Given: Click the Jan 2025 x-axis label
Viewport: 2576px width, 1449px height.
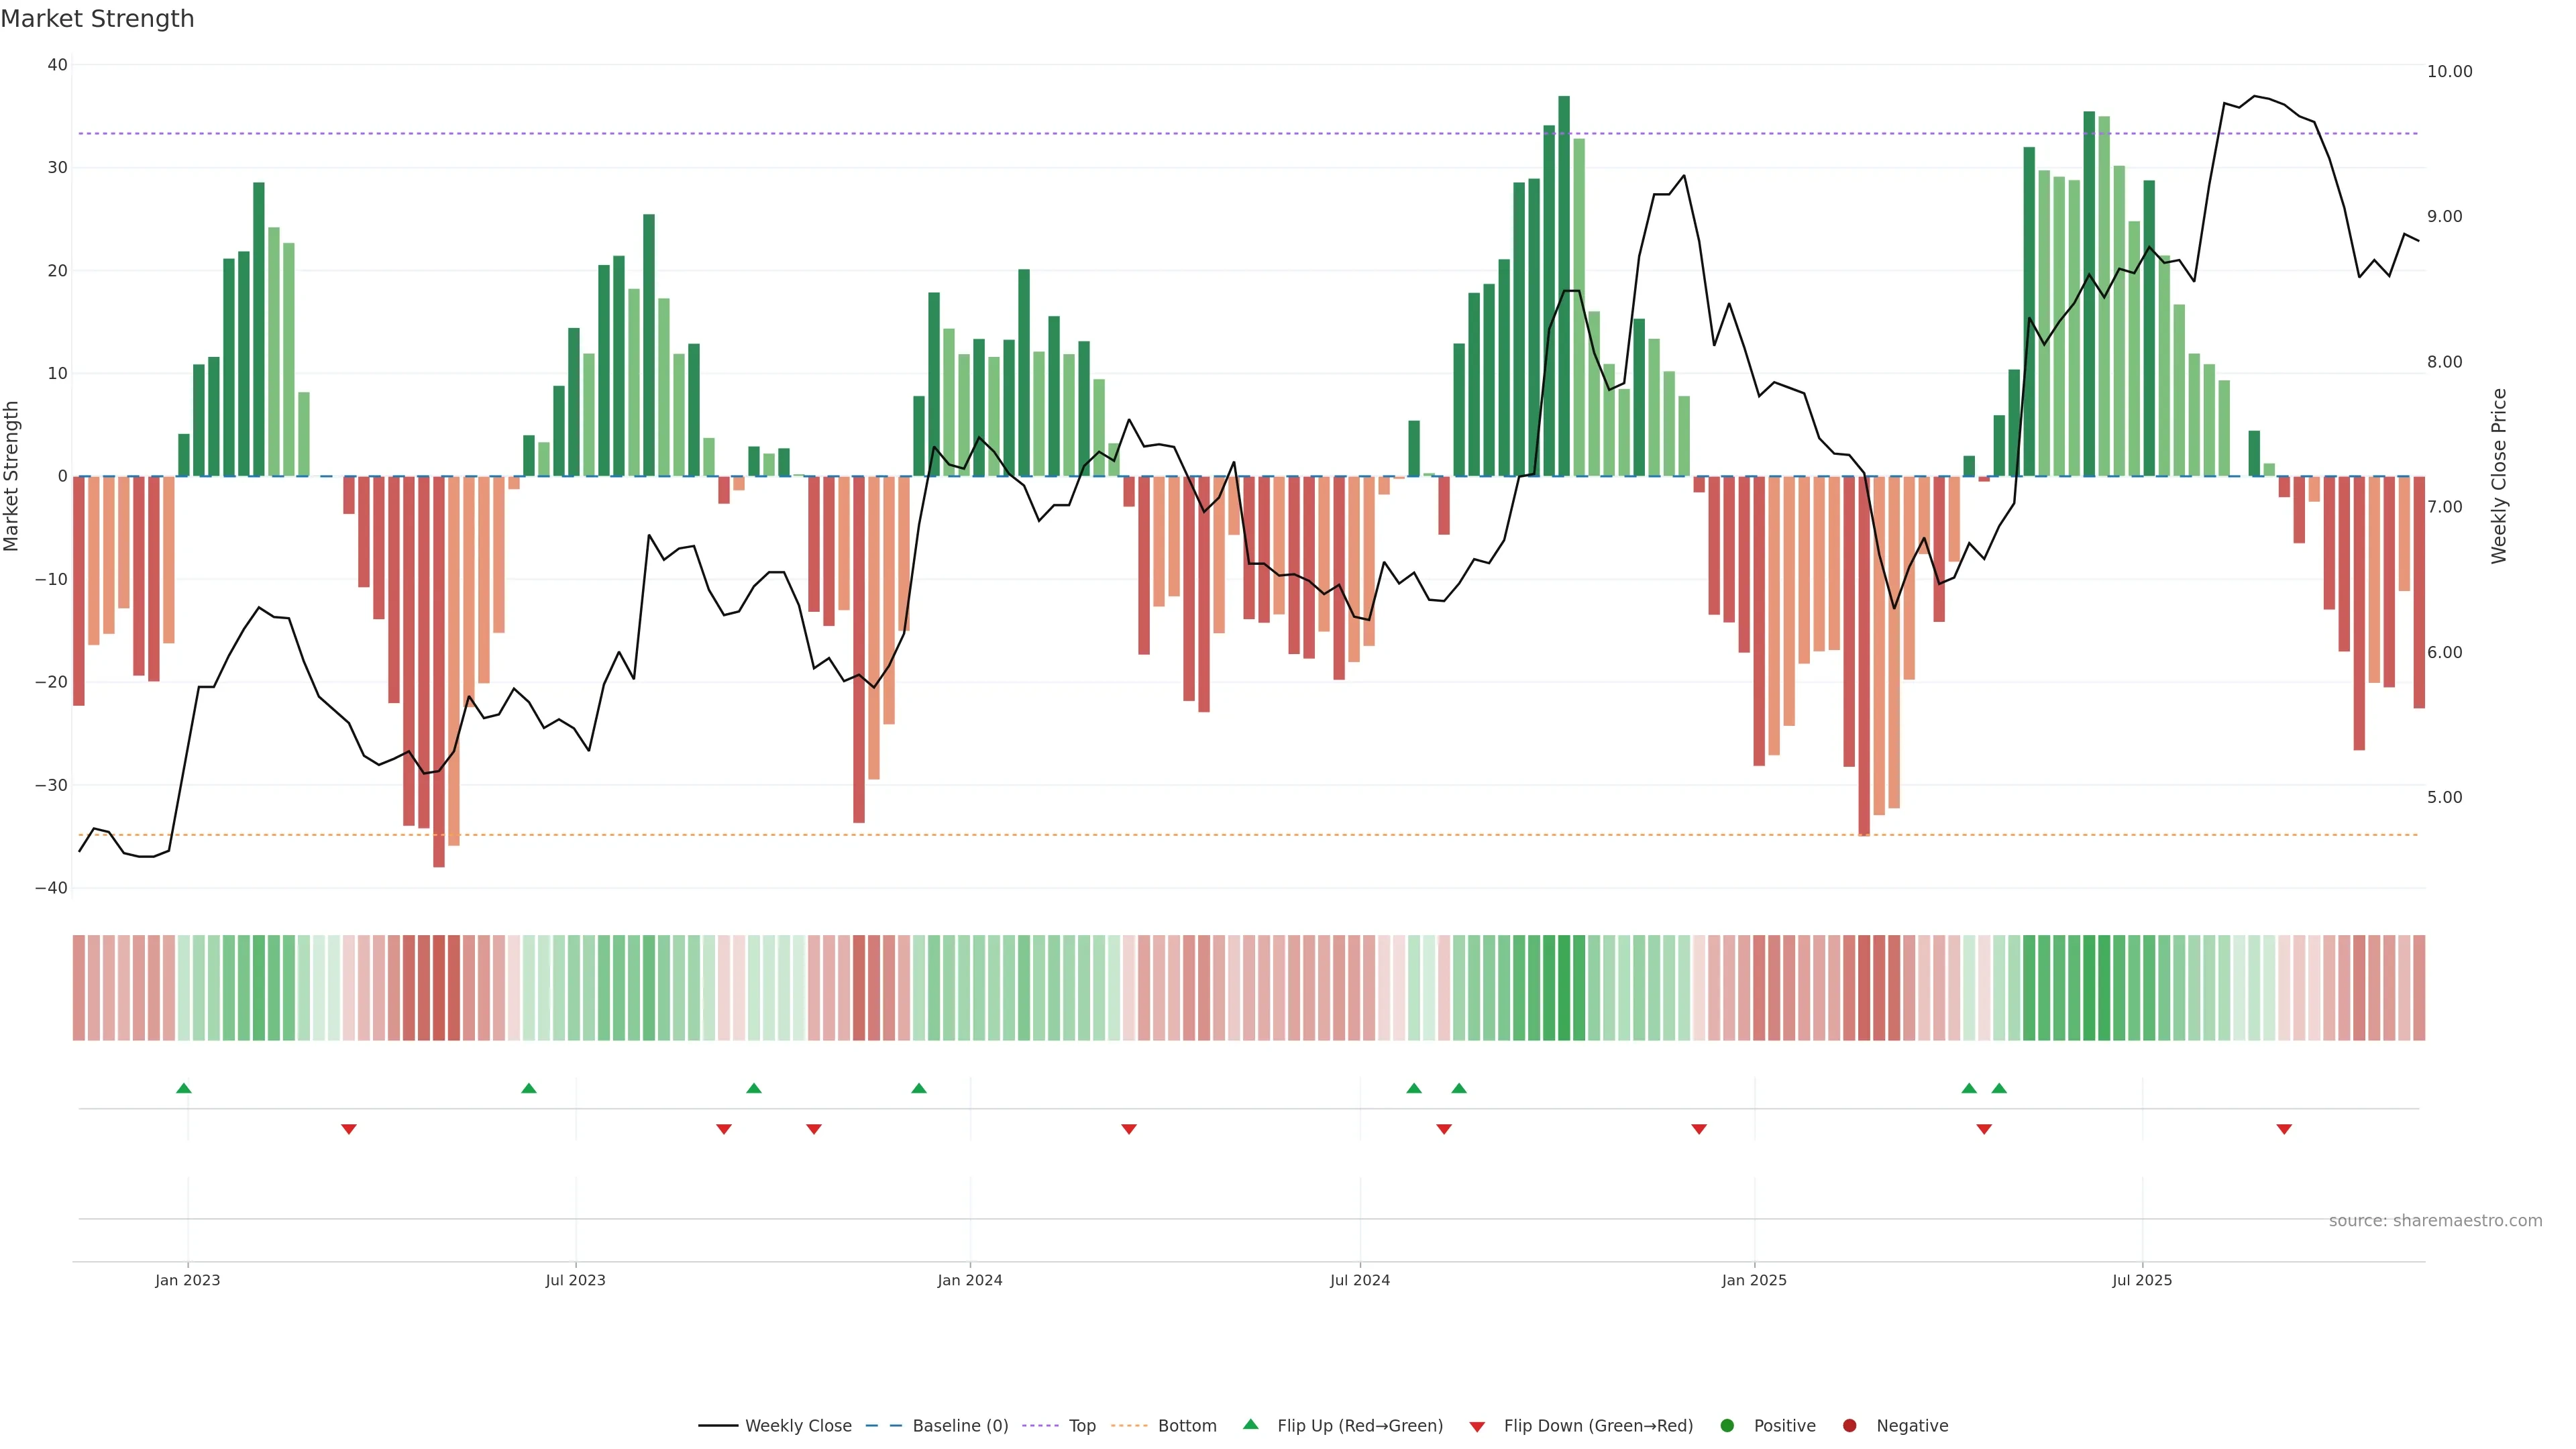Looking at the screenshot, I should coord(1754,1280).
